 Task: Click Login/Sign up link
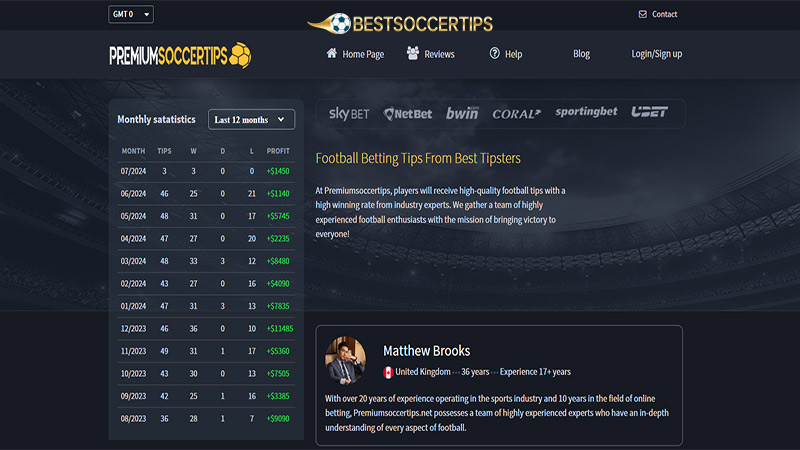[657, 54]
